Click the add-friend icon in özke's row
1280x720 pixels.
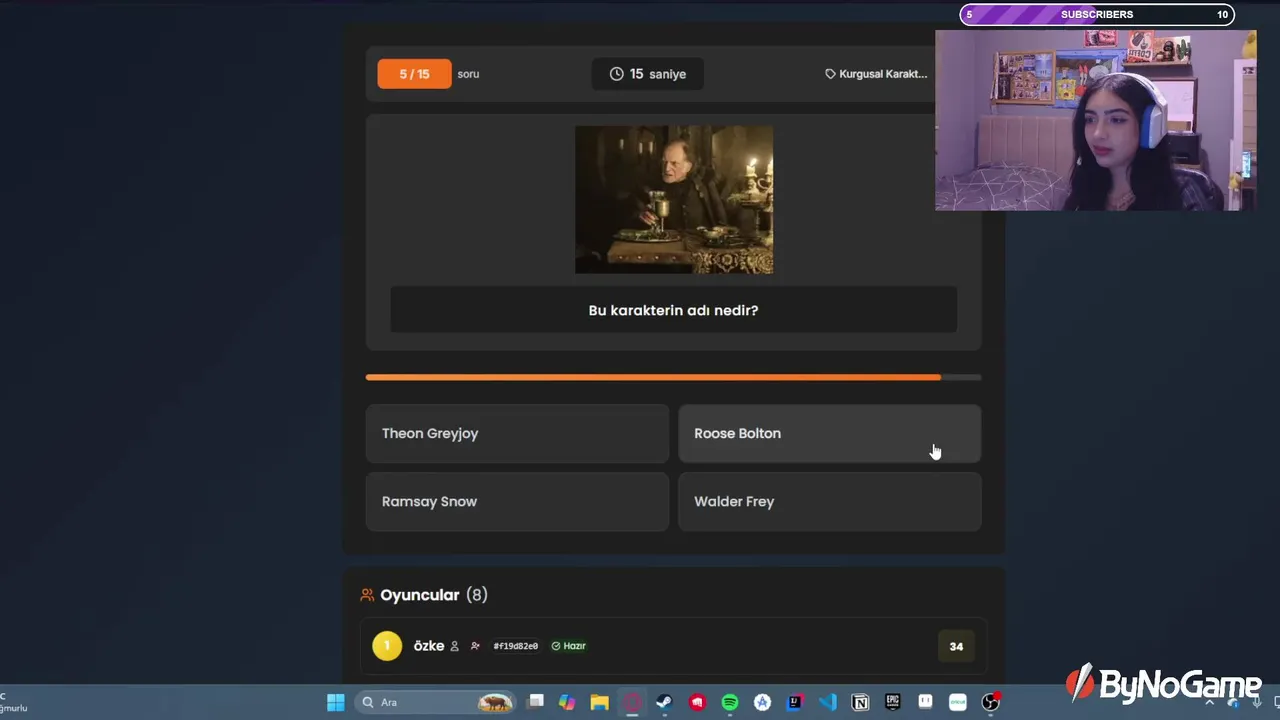pyautogui.click(x=475, y=646)
